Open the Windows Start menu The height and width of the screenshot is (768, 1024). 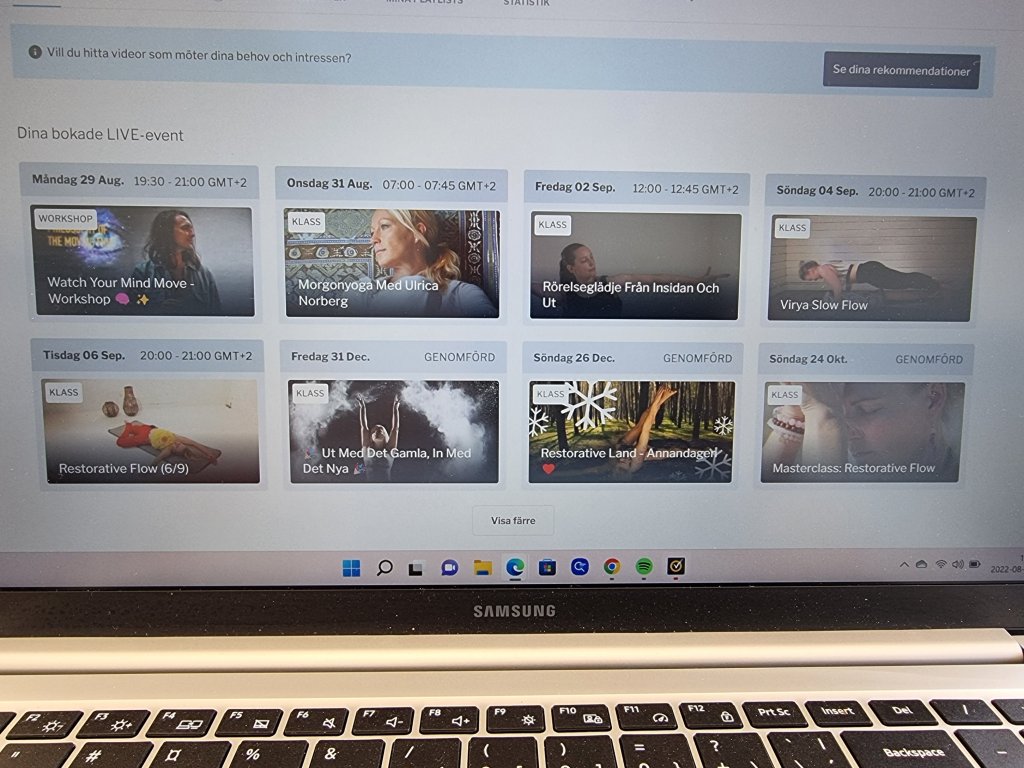click(x=351, y=568)
